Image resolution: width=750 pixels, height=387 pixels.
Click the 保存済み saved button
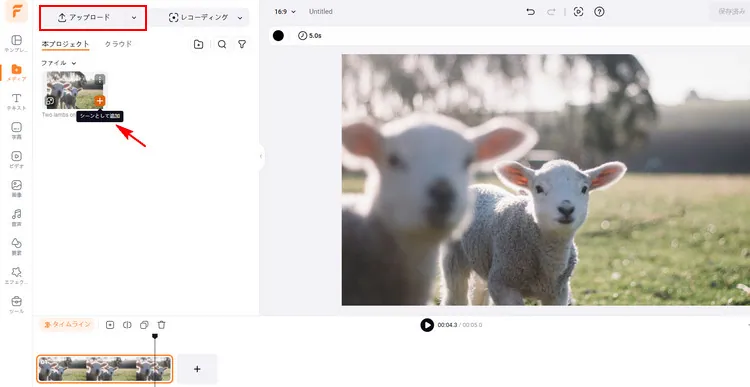(730, 11)
